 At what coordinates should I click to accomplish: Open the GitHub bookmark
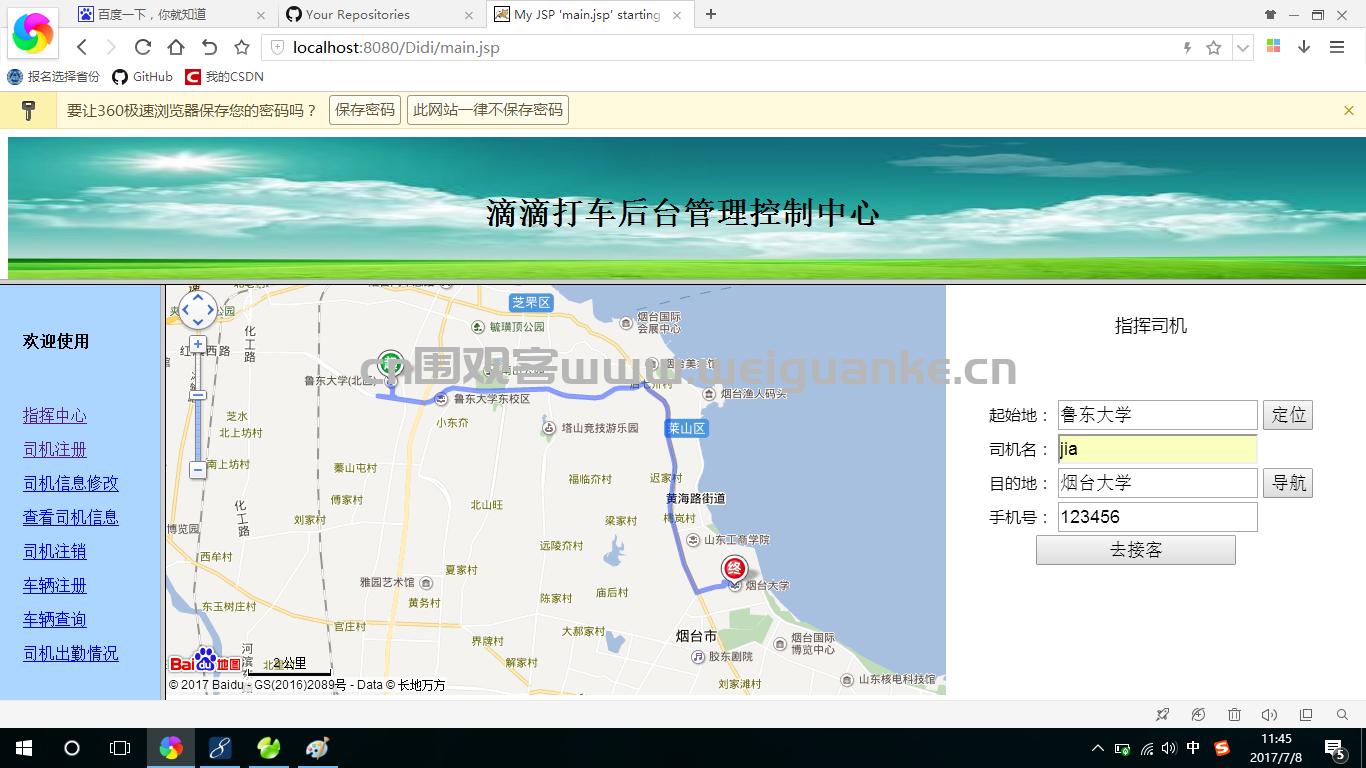[x=142, y=77]
